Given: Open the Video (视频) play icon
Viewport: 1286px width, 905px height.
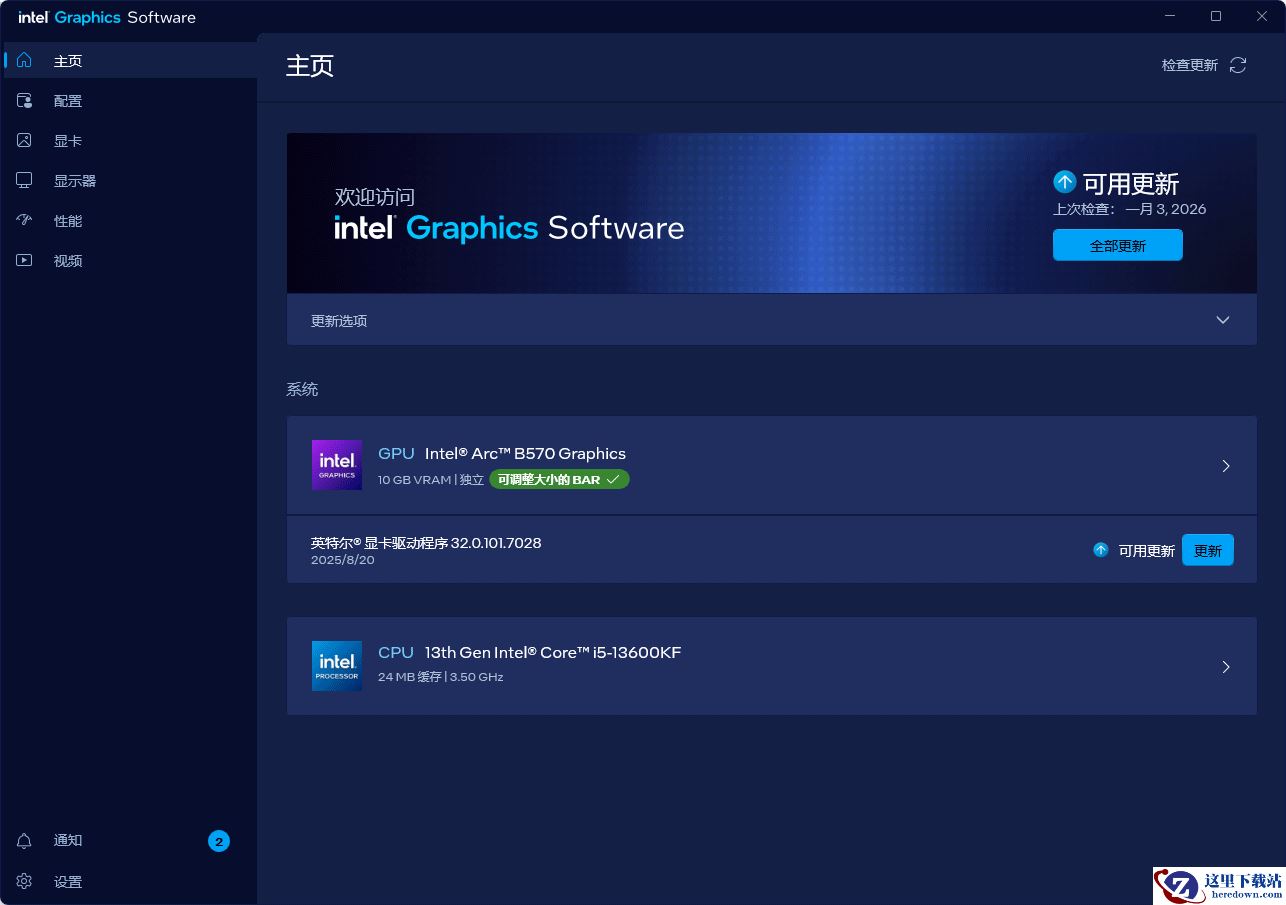Looking at the screenshot, I should click(x=24, y=261).
